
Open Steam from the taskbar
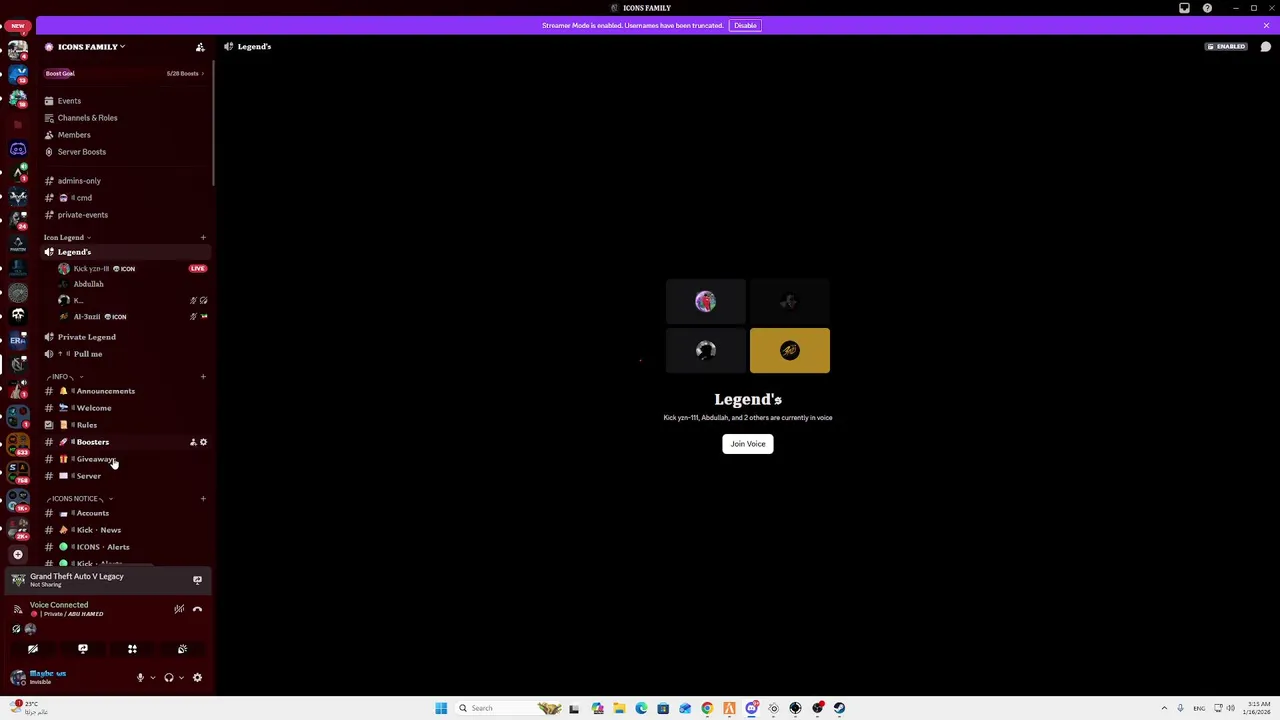[x=839, y=708]
